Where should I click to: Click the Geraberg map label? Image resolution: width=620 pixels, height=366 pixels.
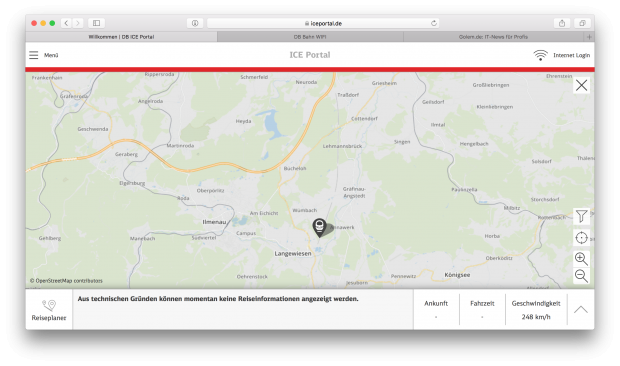(x=127, y=154)
